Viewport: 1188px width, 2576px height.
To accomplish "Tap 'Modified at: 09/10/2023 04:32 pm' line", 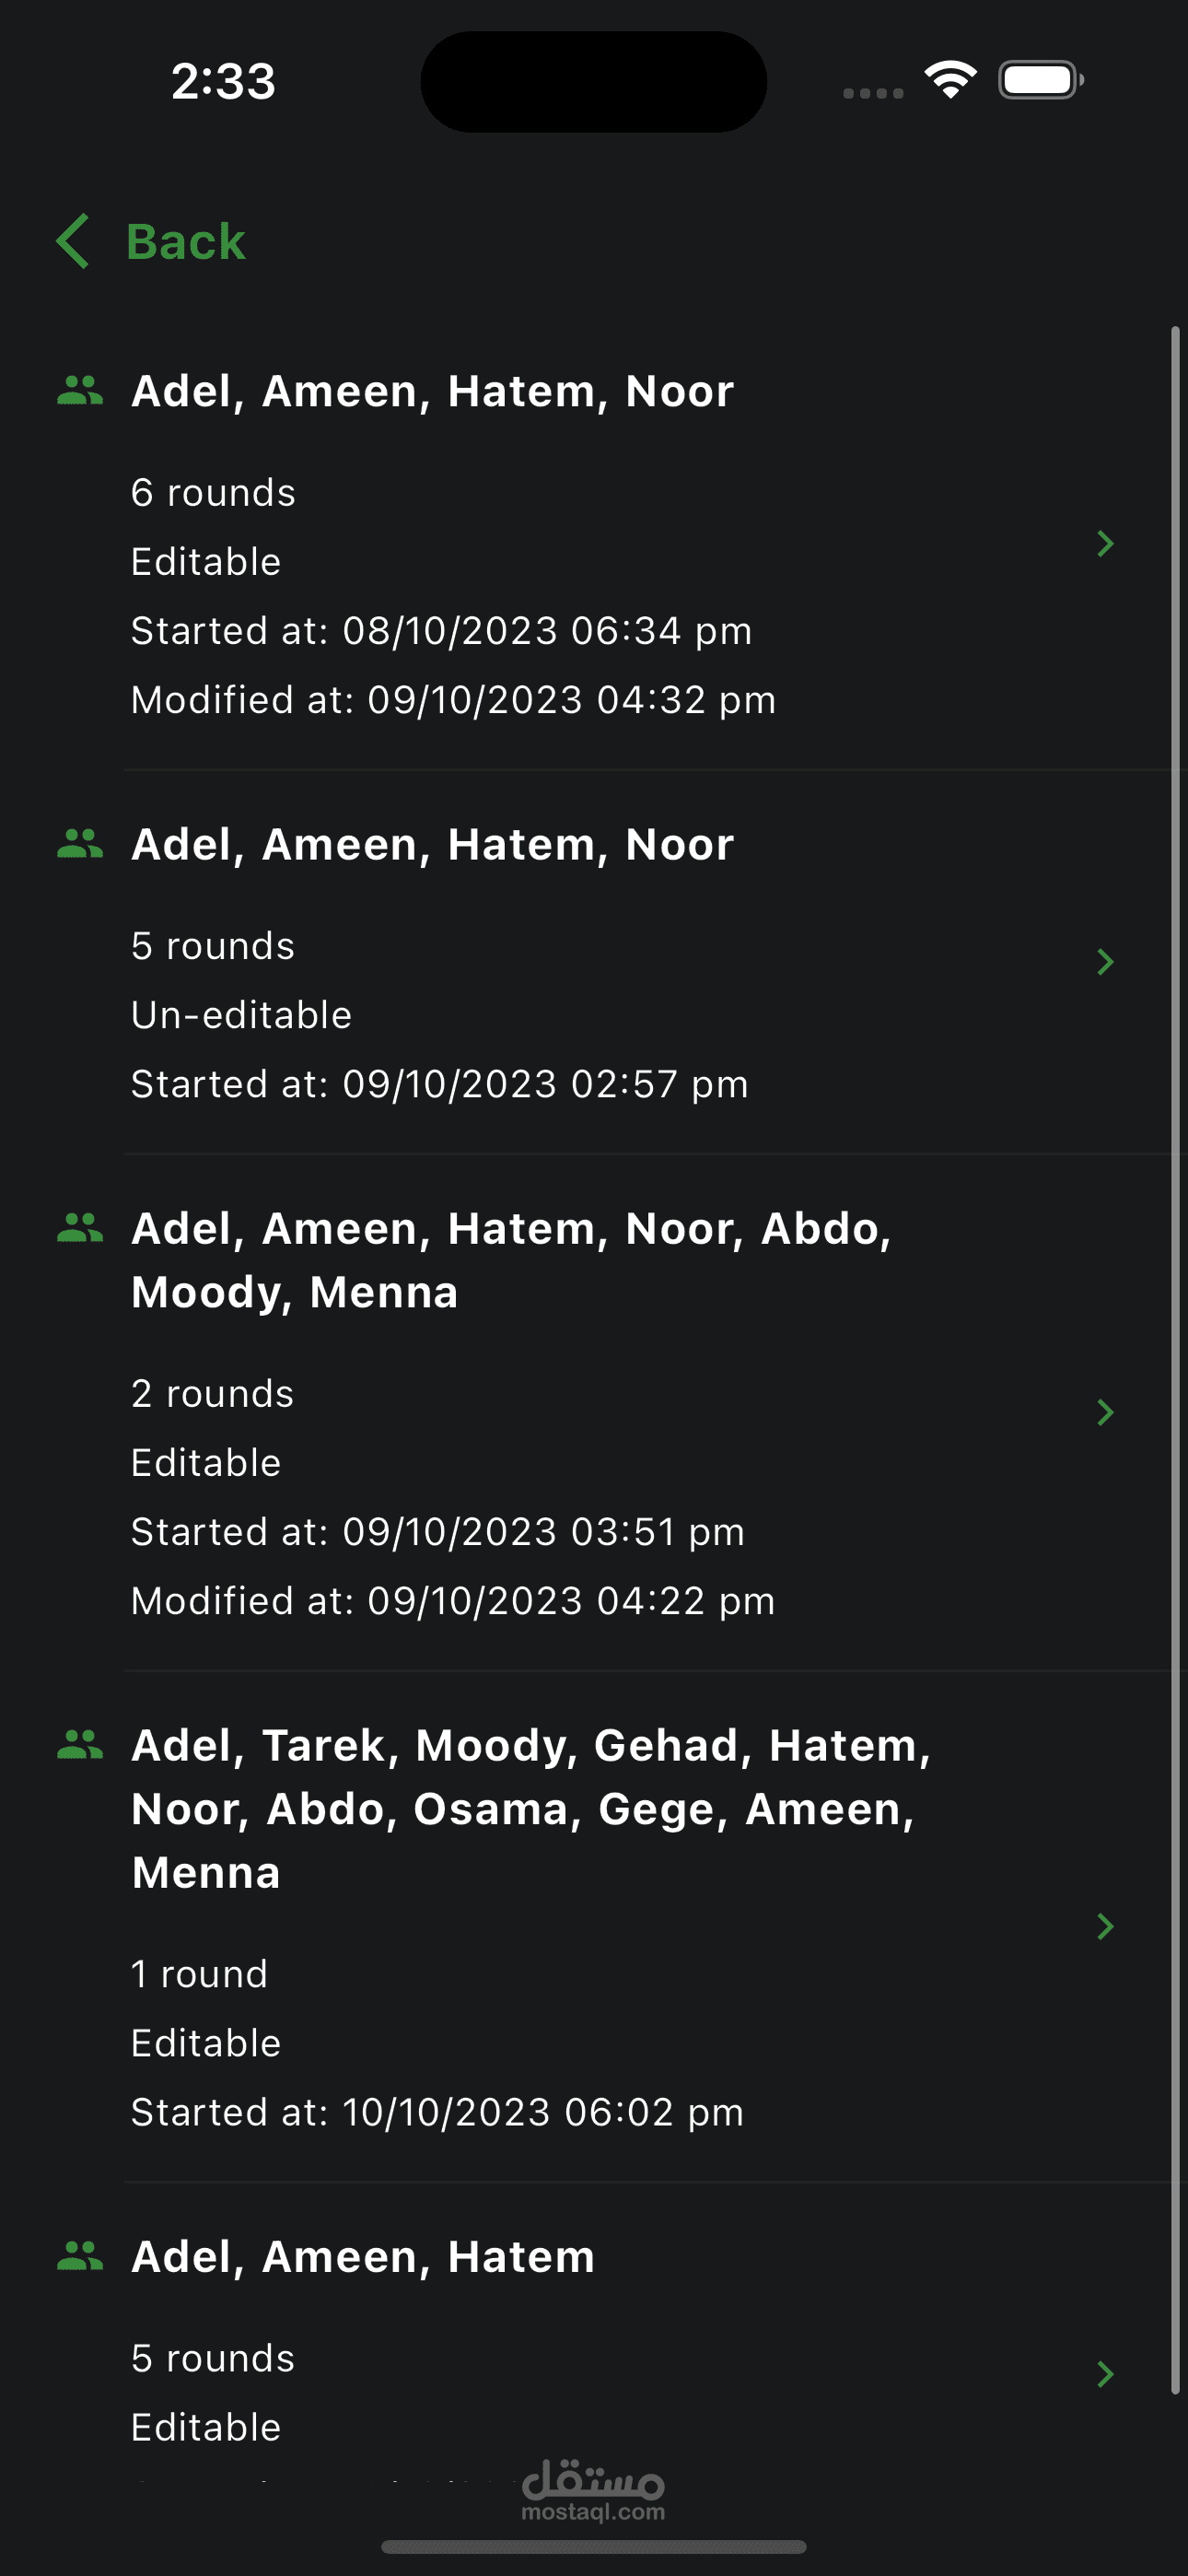I will click(x=453, y=700).
